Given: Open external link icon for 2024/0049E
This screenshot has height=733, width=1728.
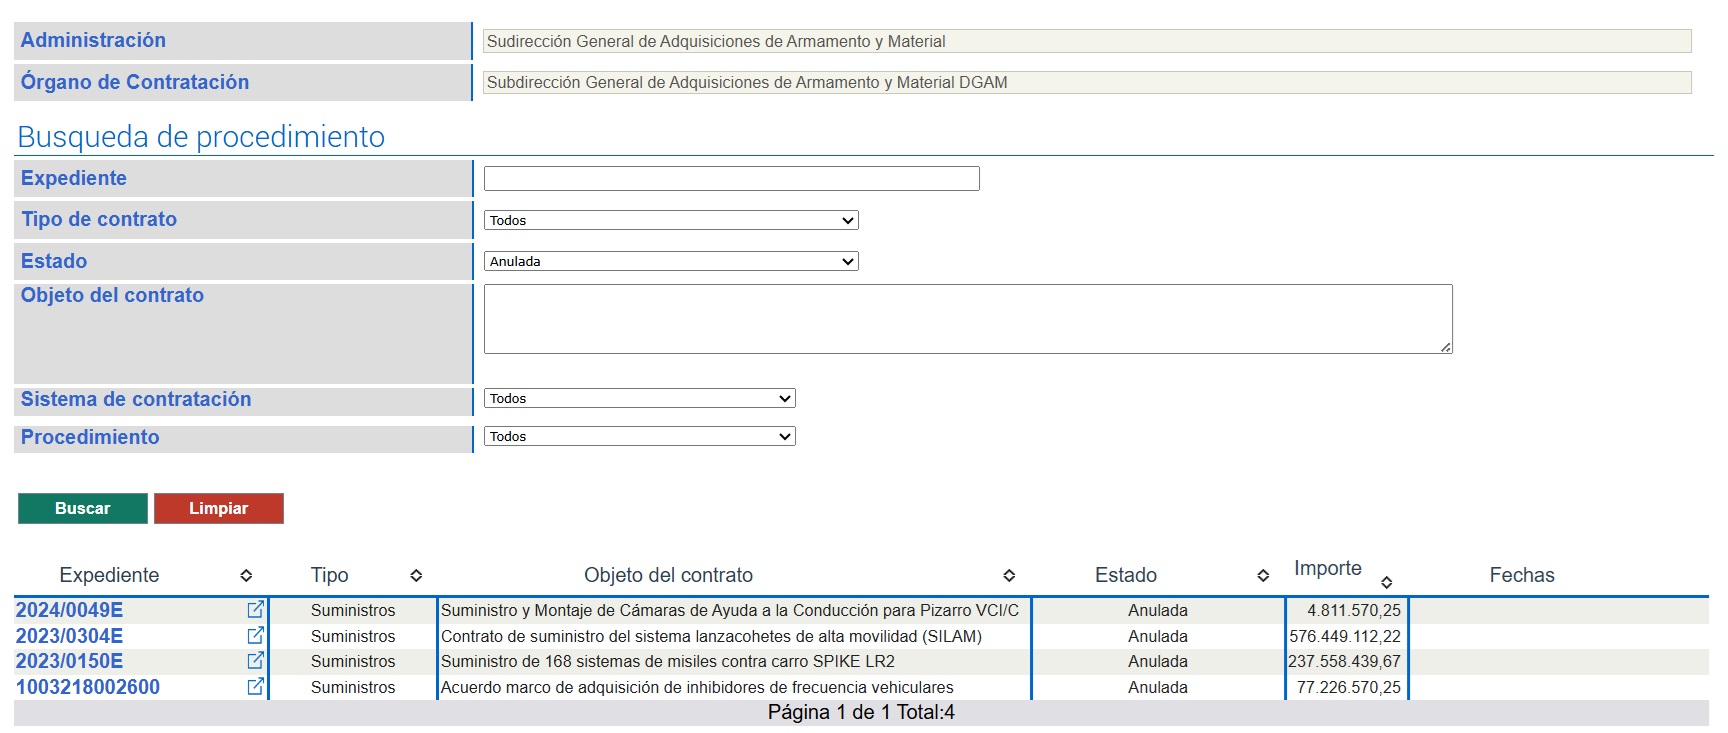Looking at the screenshot, I should click(255, 609).
